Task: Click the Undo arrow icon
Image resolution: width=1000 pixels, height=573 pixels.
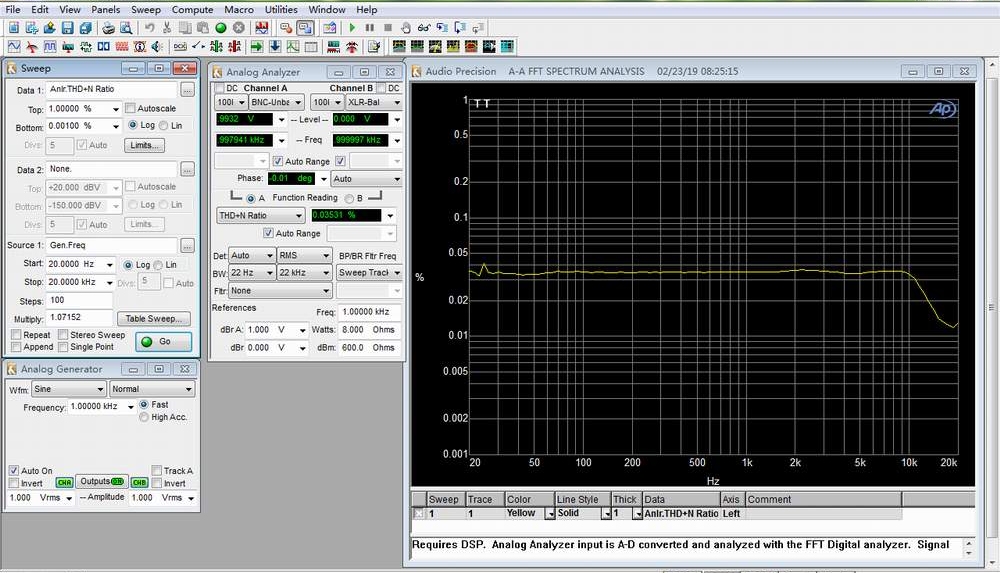Action: click(149, 28)
